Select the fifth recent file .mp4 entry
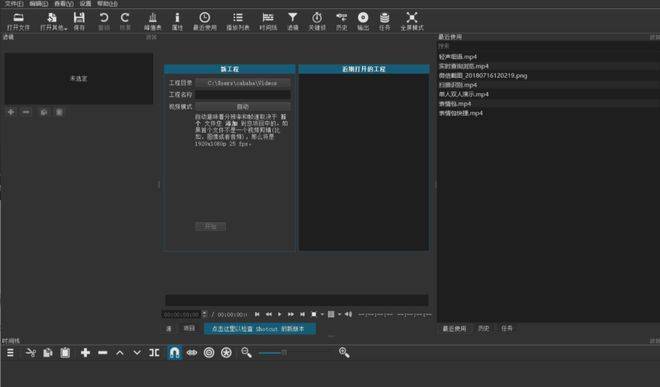The image size is (660, 387). click(x=464, y=94)
